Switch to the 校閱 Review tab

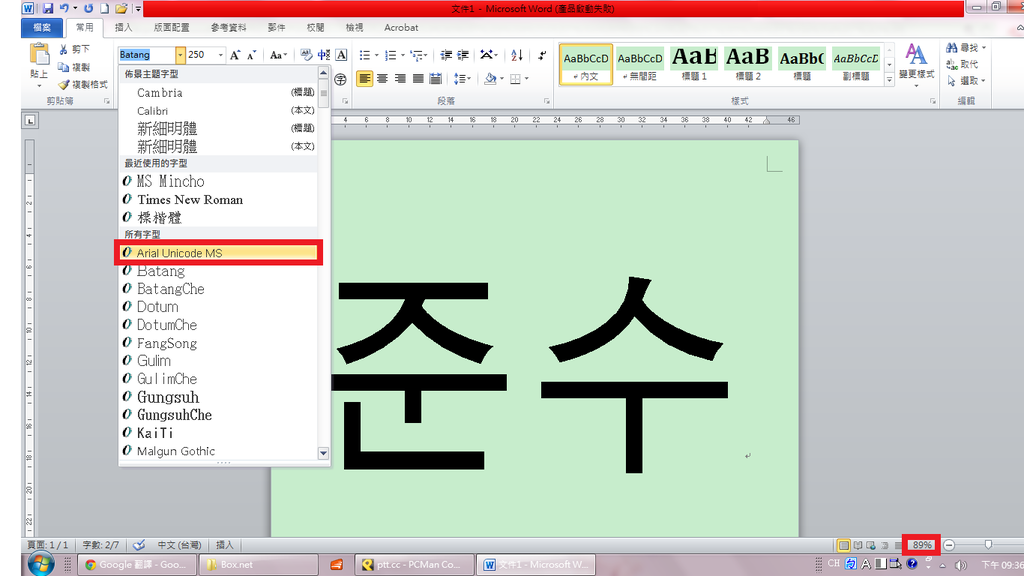[x=315, y=27]
